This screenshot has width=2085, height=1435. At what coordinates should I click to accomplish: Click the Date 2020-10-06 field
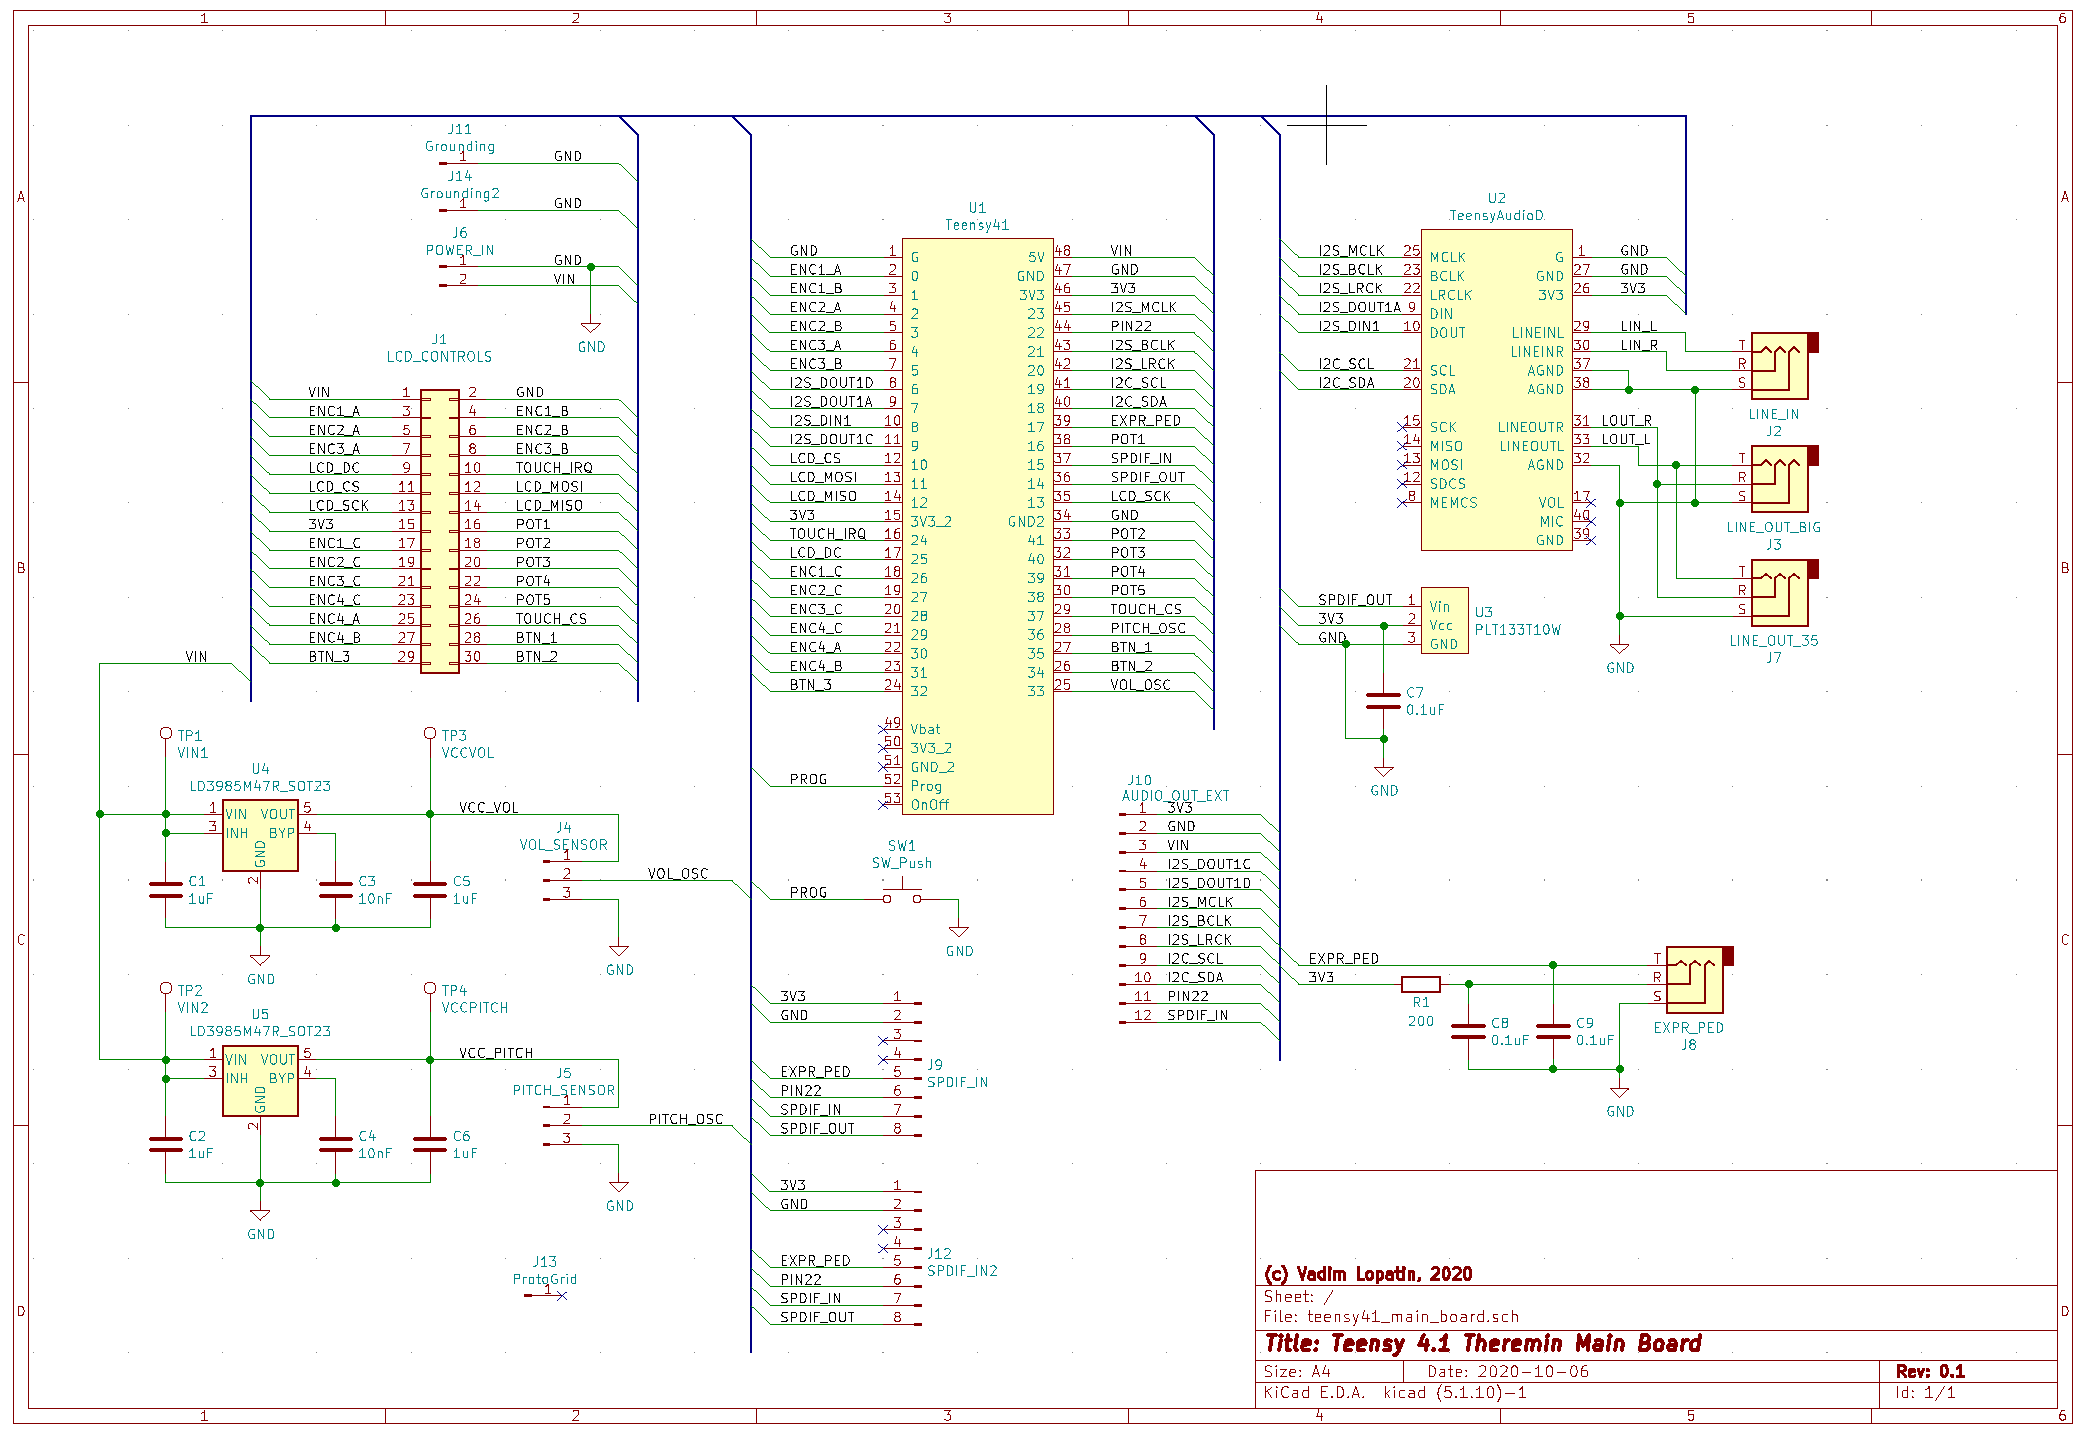[1508, 1371]
